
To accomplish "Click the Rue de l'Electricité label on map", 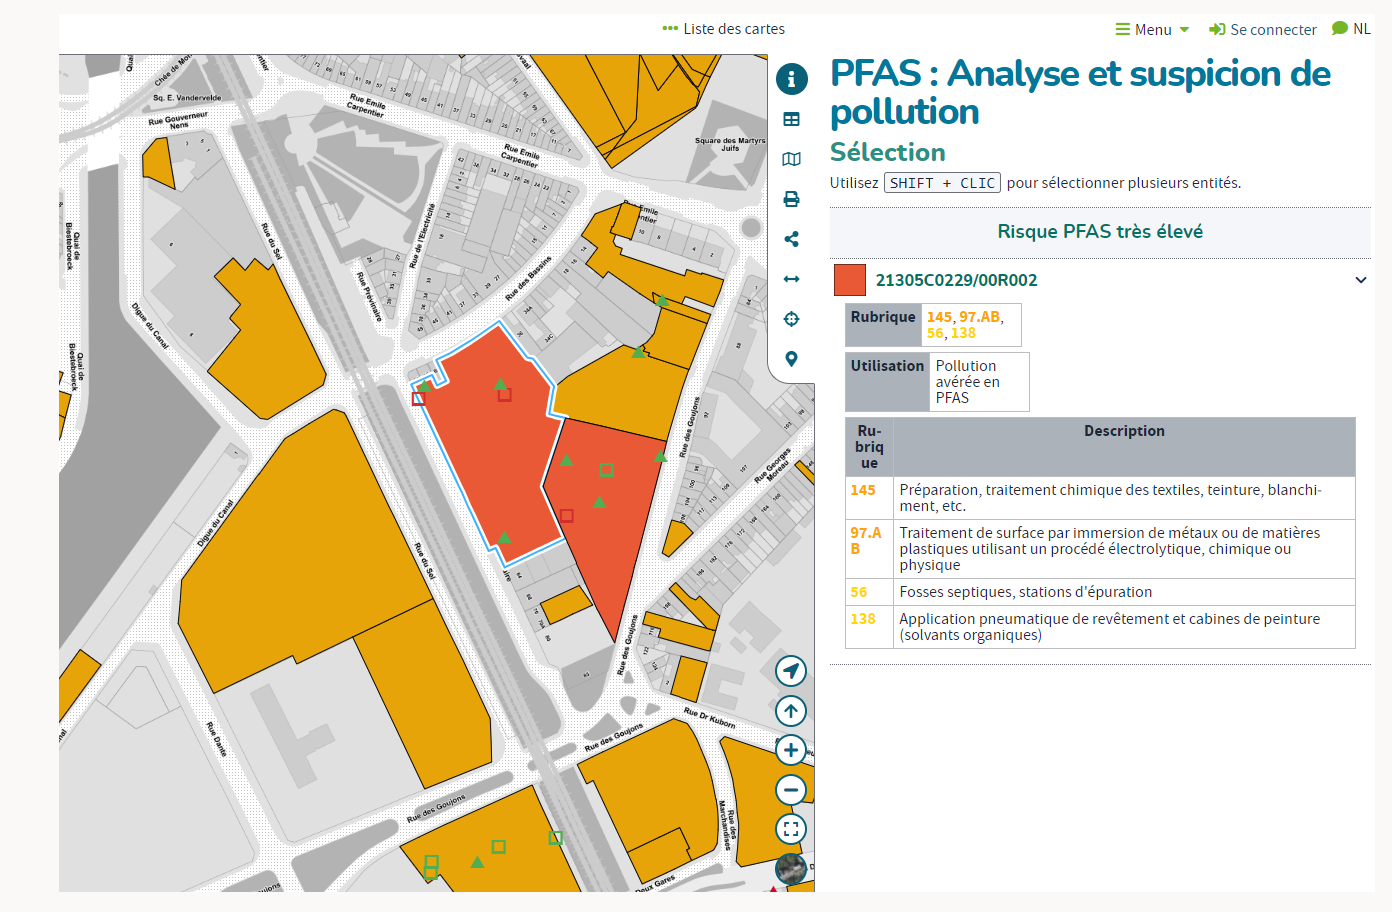I will (x=422, y=236).
